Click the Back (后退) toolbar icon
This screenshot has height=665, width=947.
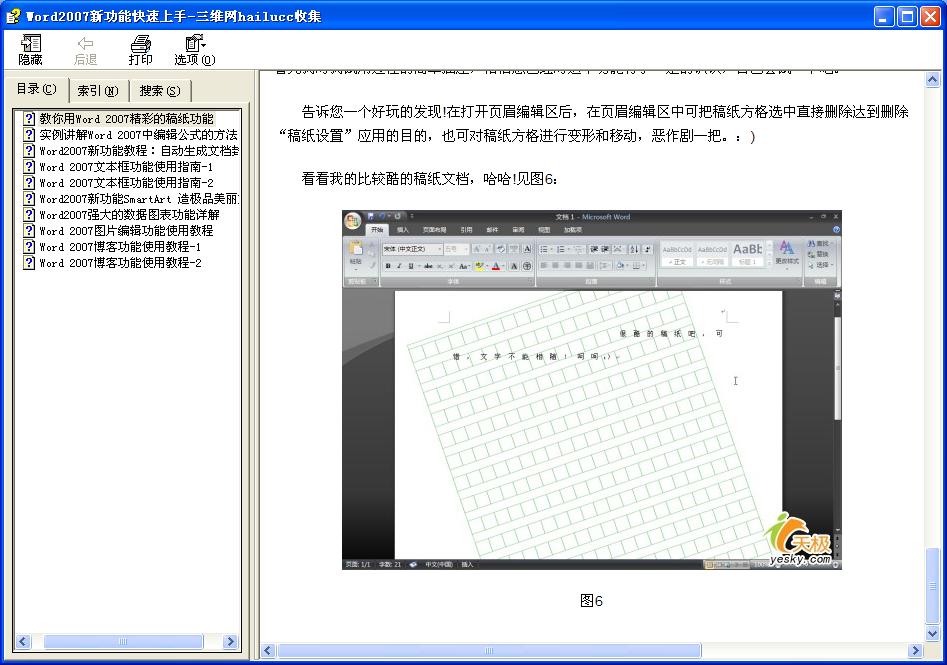tap(85, 50)
